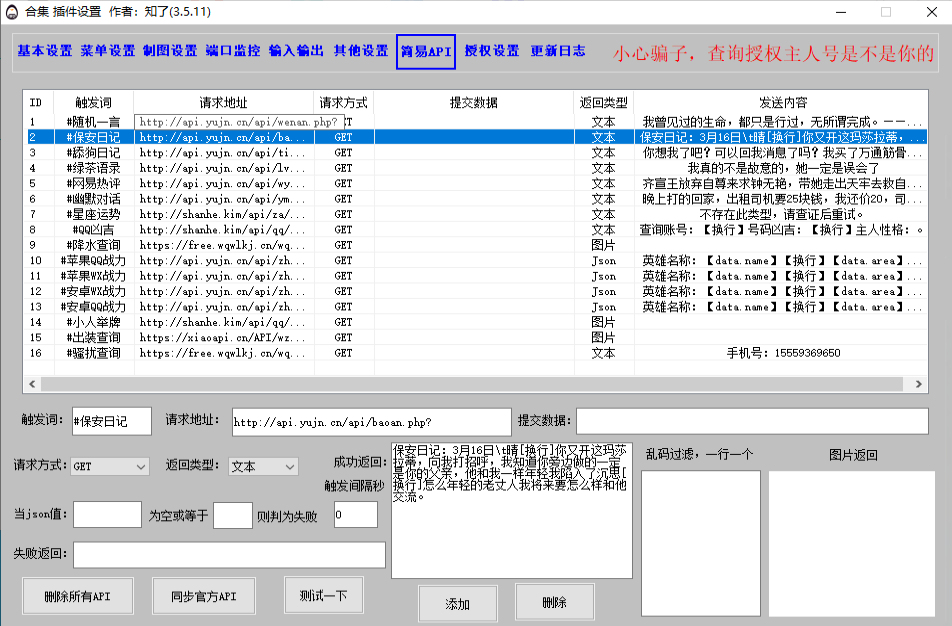The image size is (952, 626).
Task: Click the app icon in the title bar
Action: click(10, 11)
